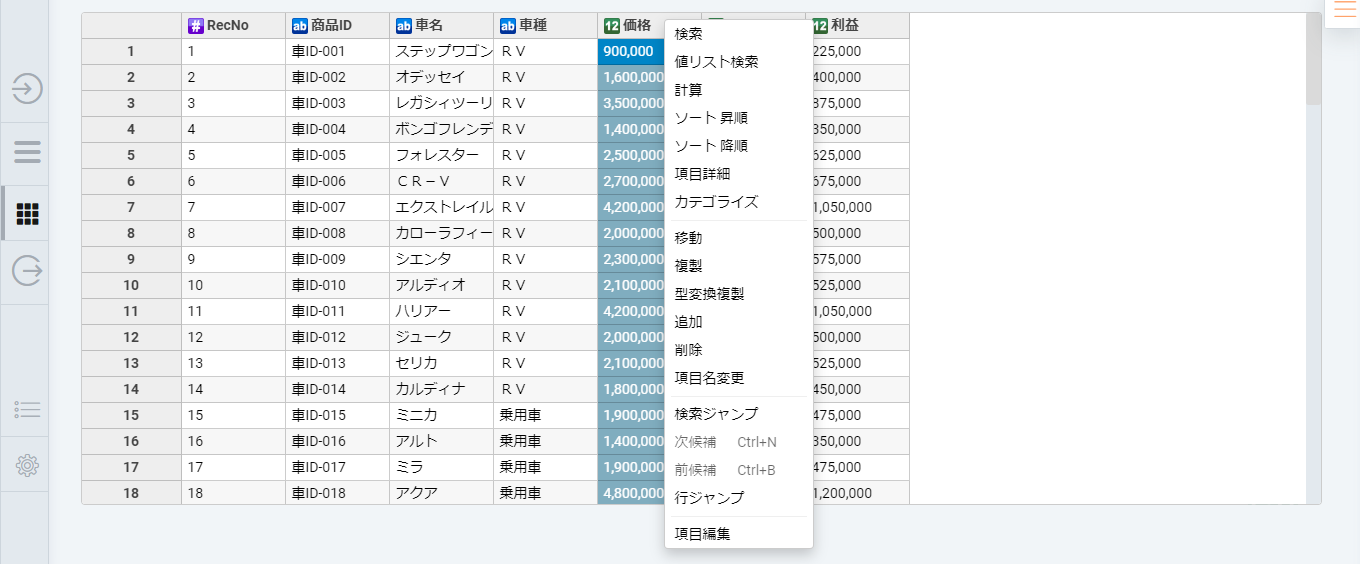This screenshot has width=1360, height=564.
Task: Choose 移動 in the context menu
Action: coord(739,238)
